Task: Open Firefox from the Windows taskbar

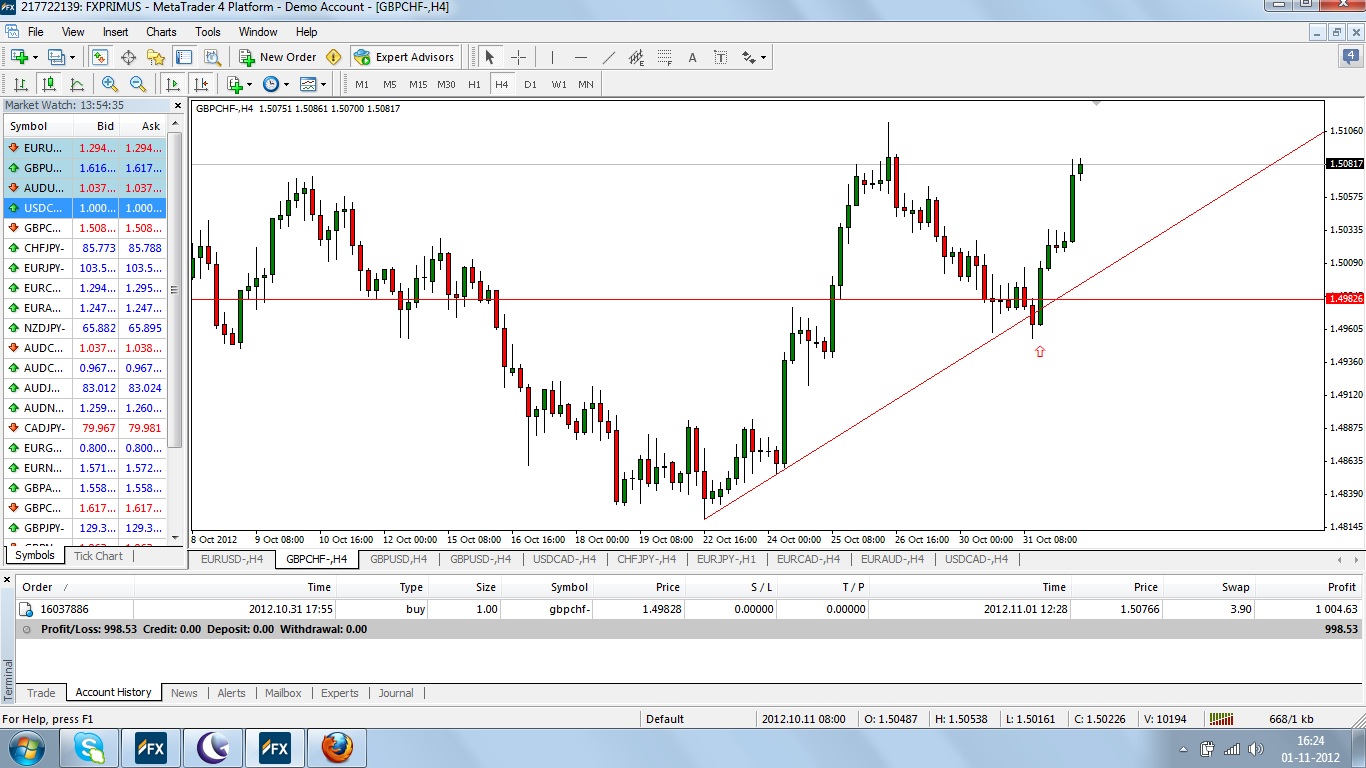Action: [x=337, y=747]
